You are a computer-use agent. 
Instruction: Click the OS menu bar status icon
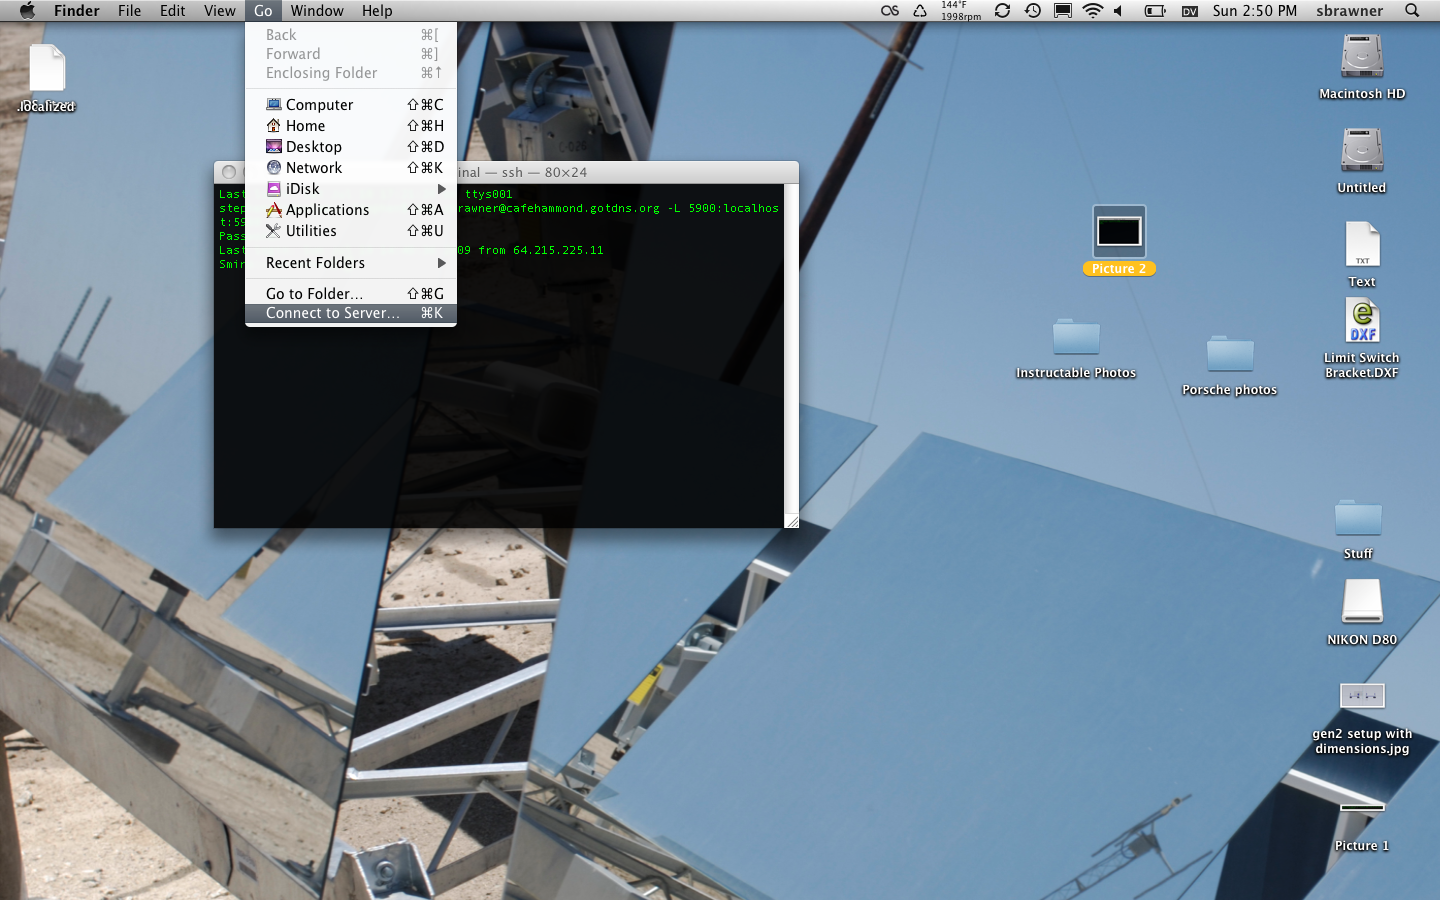pos(889,11)
